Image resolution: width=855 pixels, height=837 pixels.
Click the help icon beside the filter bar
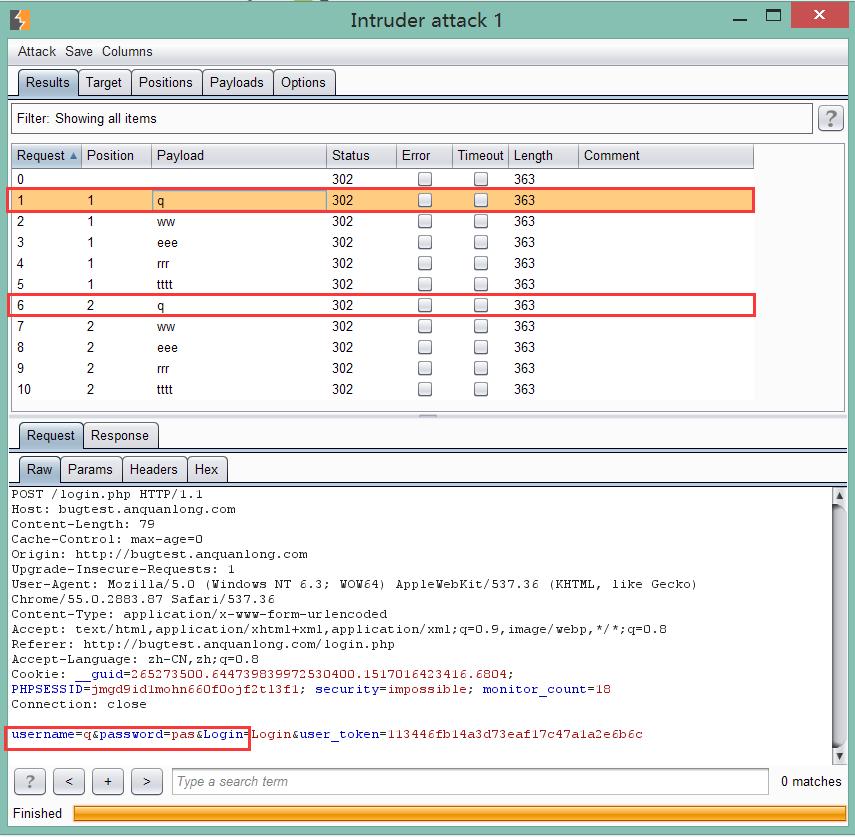coord(830,119)
